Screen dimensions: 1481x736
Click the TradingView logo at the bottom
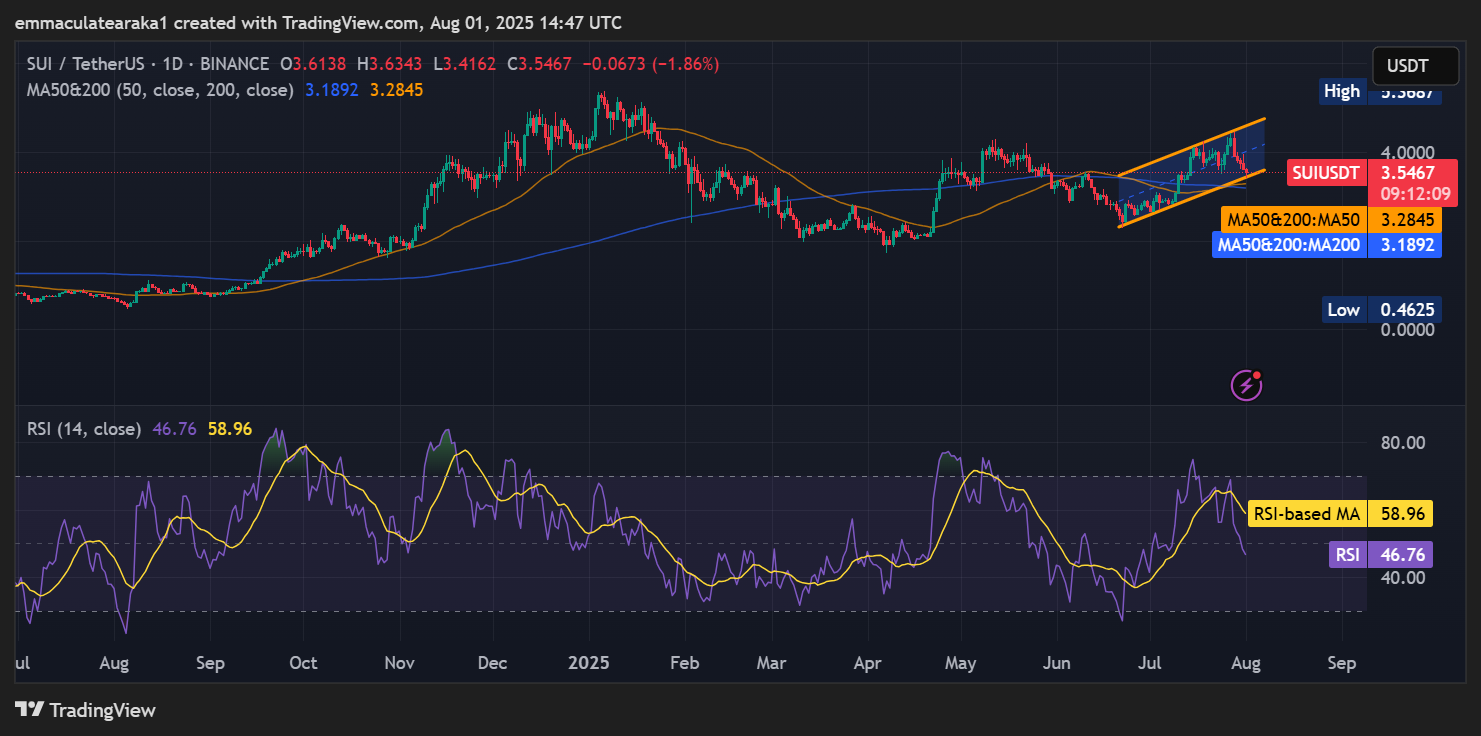(x=86, y=710)
